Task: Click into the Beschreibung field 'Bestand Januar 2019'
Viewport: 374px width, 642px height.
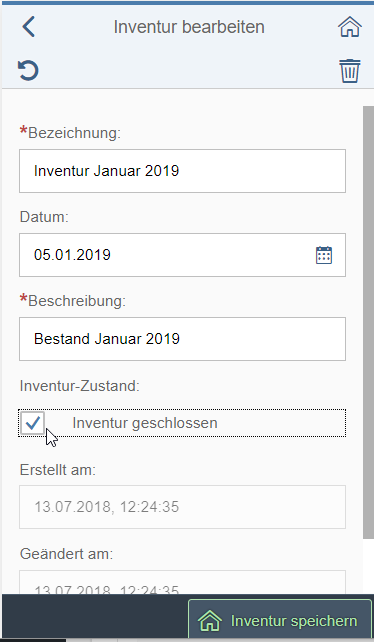Action: [x=182, y=339]
